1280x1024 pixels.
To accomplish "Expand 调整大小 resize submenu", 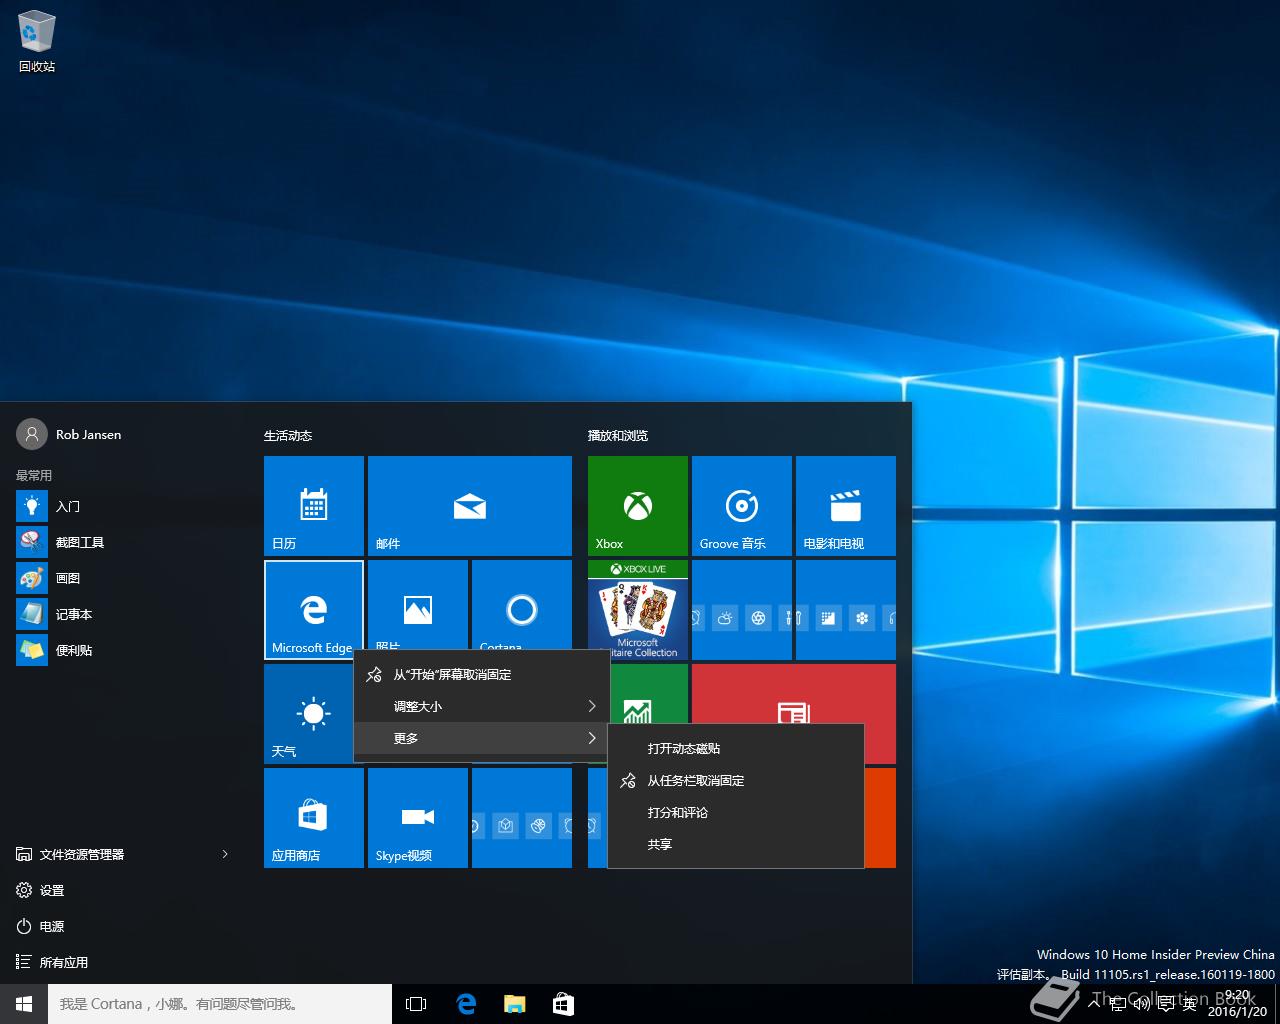I will [x=482, y=706].
